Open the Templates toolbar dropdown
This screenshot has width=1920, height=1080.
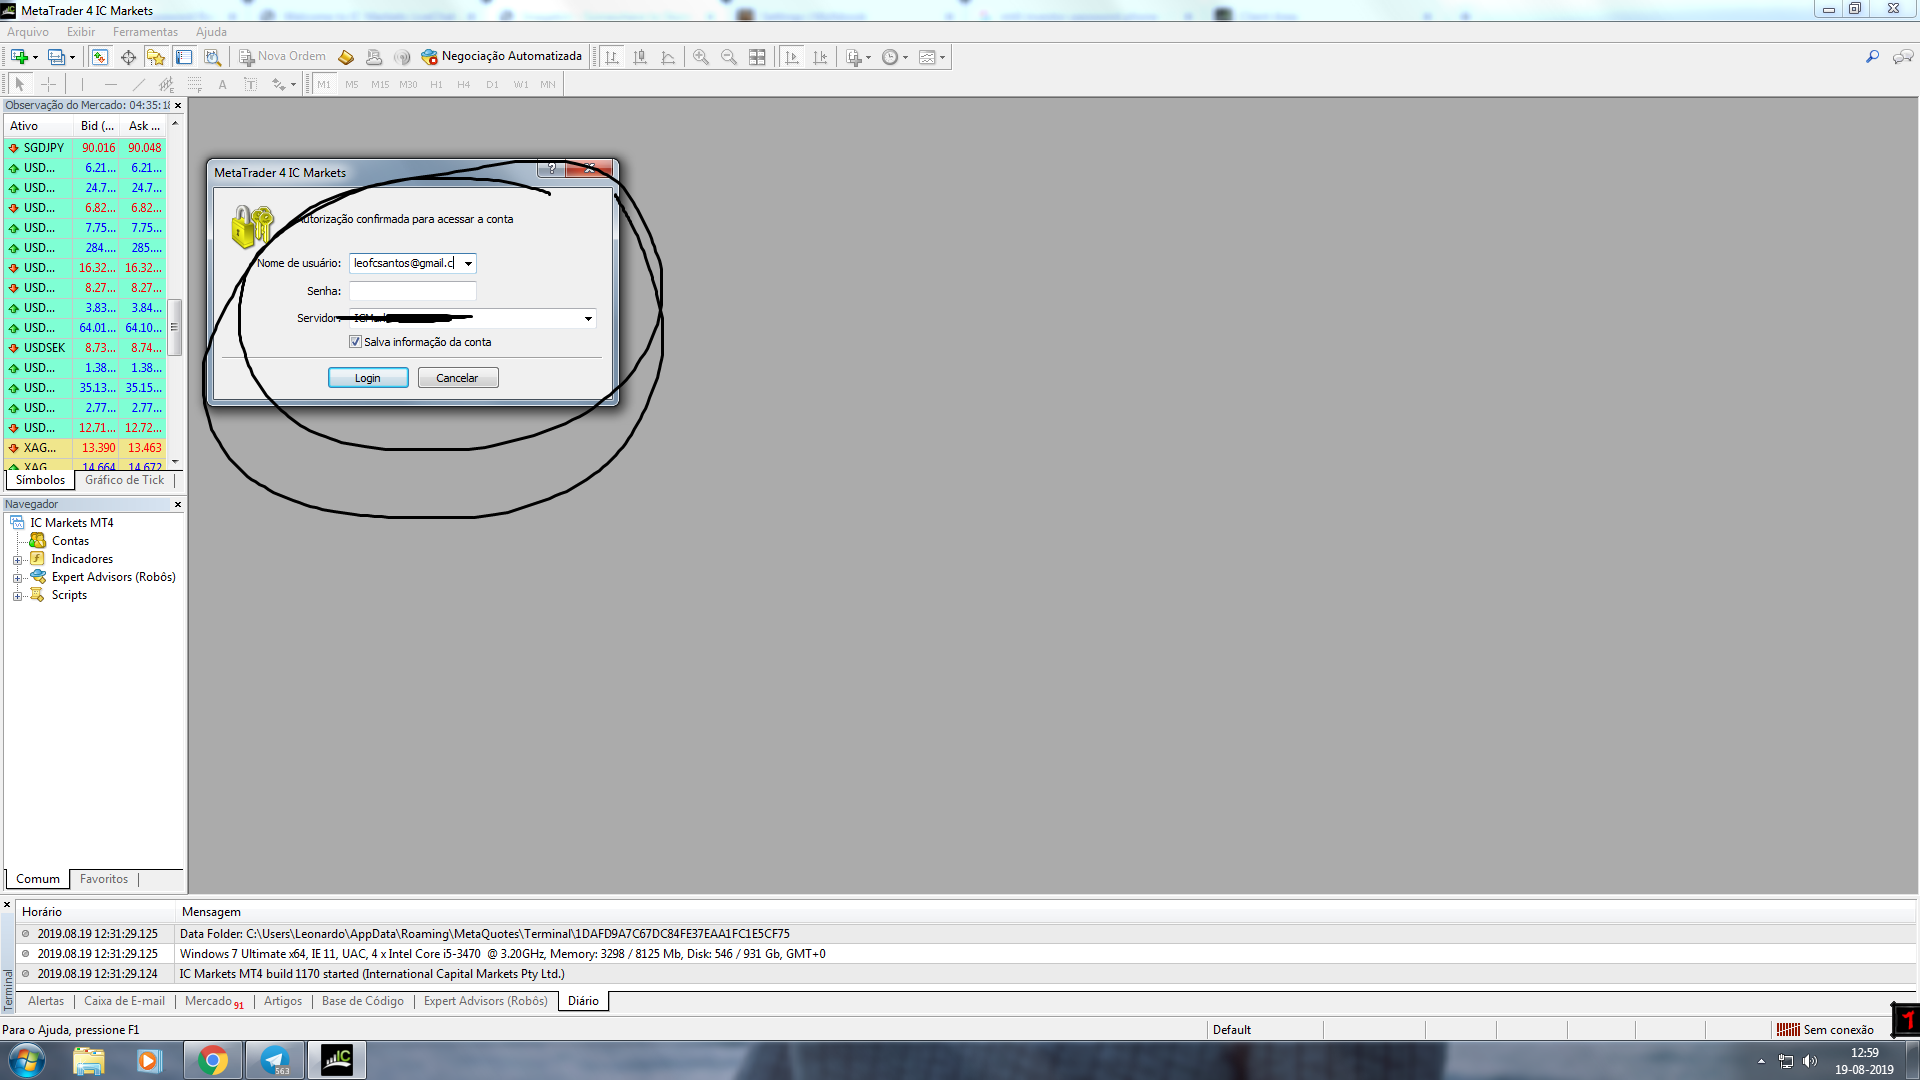[931, 57]
